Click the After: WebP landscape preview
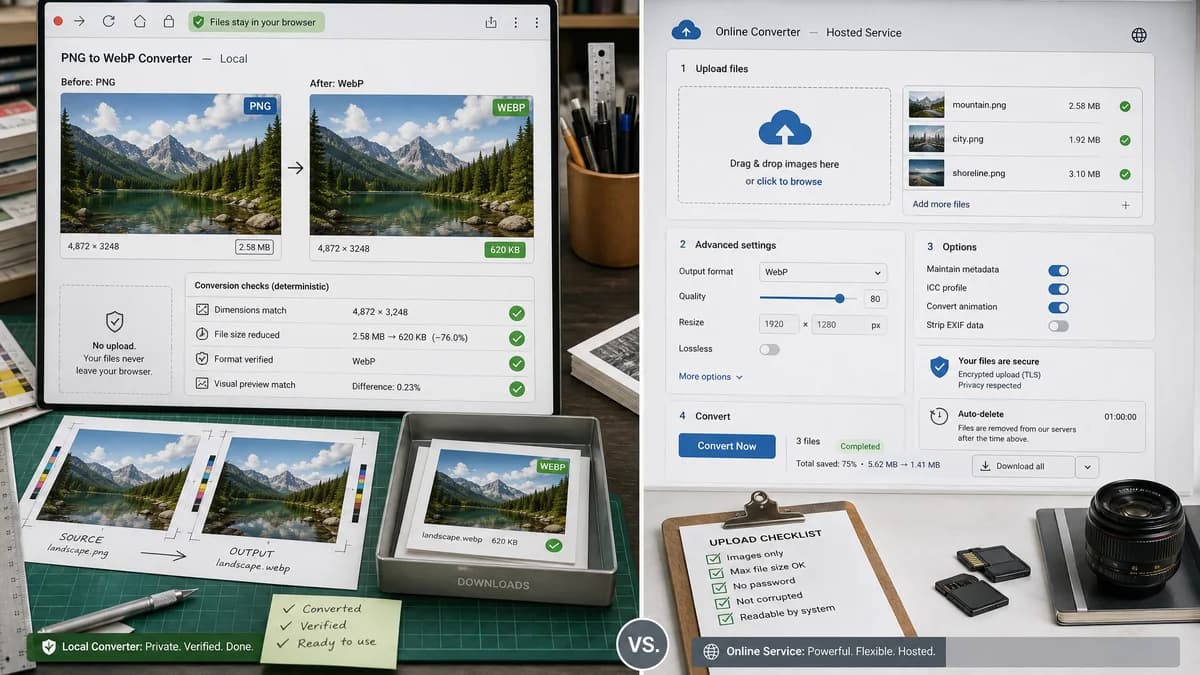1200x675 pixels. point(421,164)
